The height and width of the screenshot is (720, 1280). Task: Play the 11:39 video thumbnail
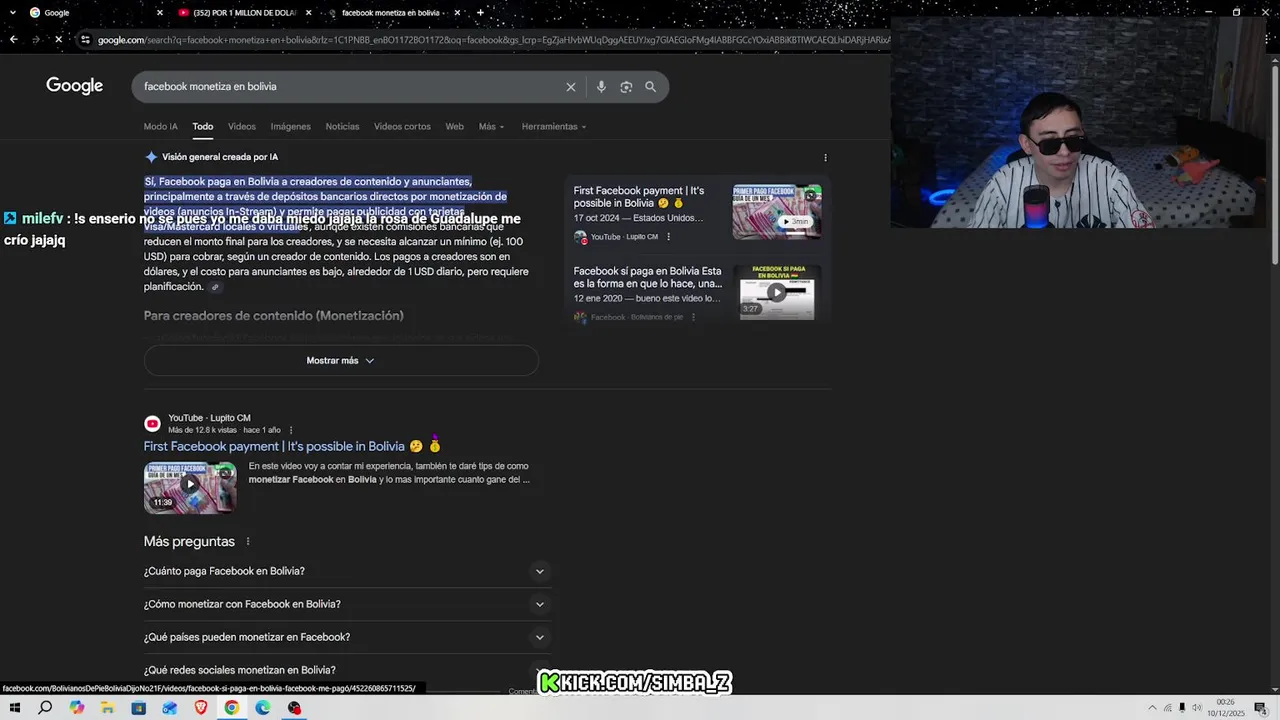click(x=190, y=487)
